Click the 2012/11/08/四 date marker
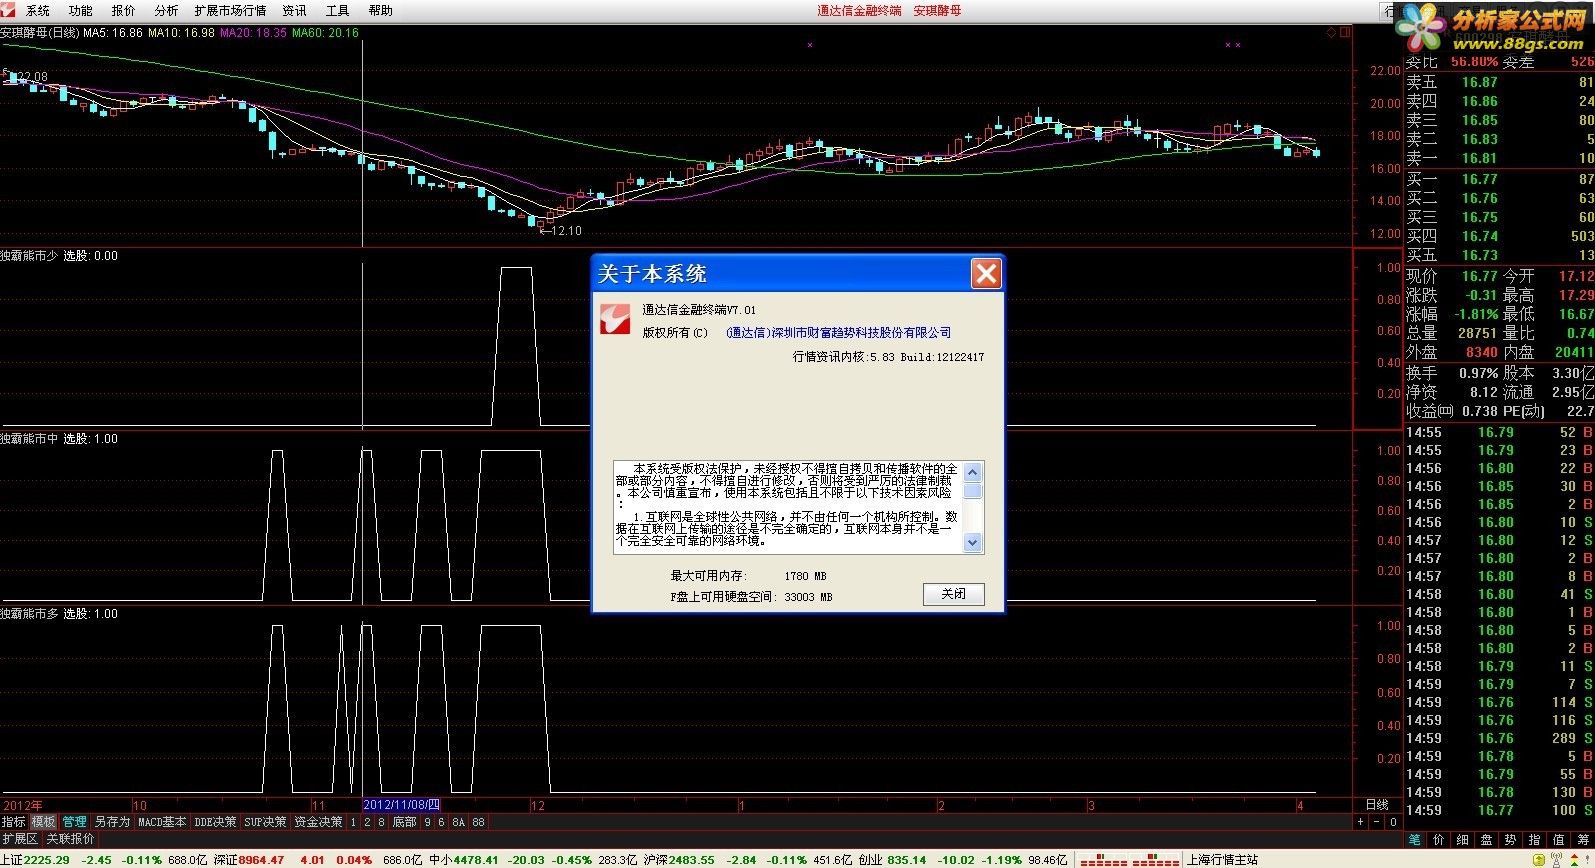This screenshot has width=1595, height=868. [401, 805]
